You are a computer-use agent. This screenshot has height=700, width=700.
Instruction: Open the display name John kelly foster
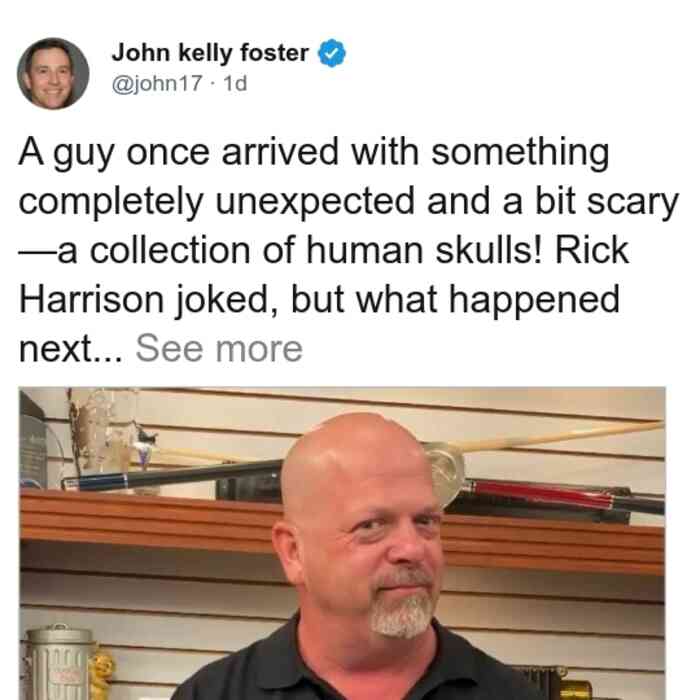(210, 53)
